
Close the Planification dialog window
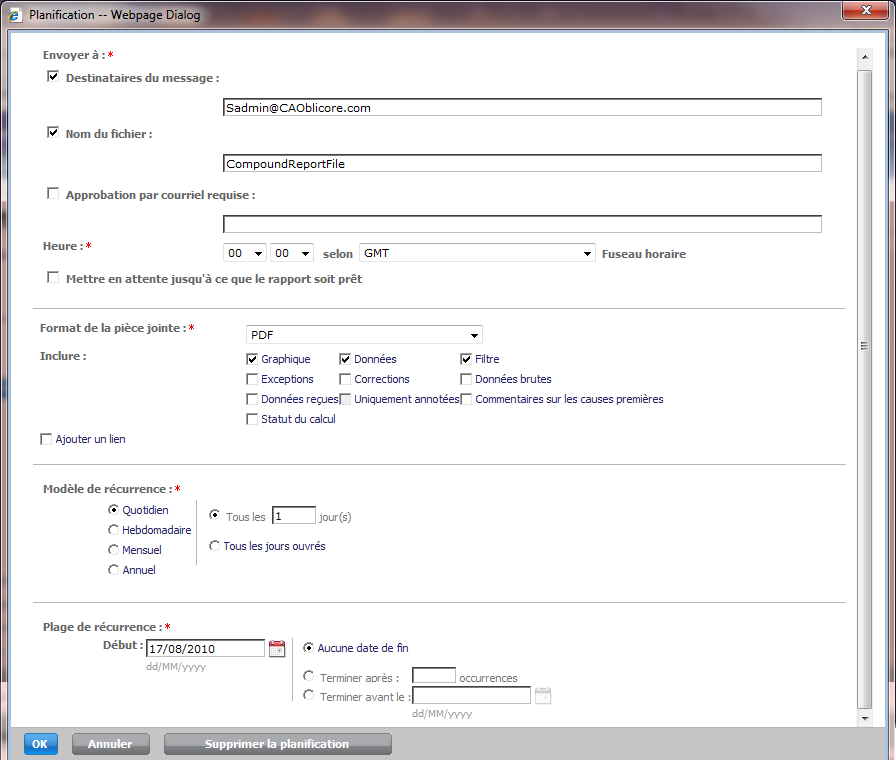tap(866, 10)
